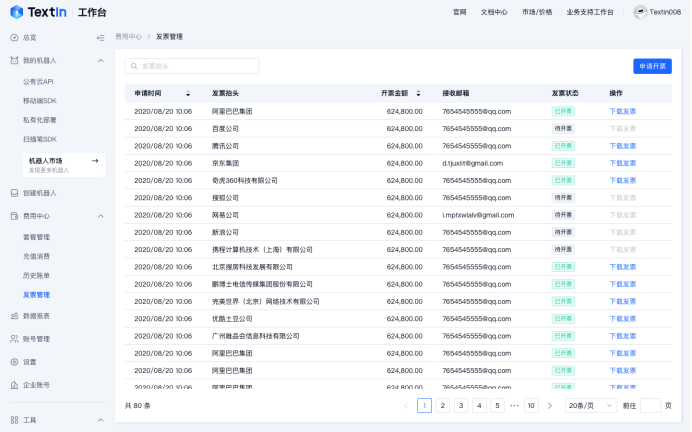
Task: Select 发票管理 in sidebar
Action: [36, 295]
